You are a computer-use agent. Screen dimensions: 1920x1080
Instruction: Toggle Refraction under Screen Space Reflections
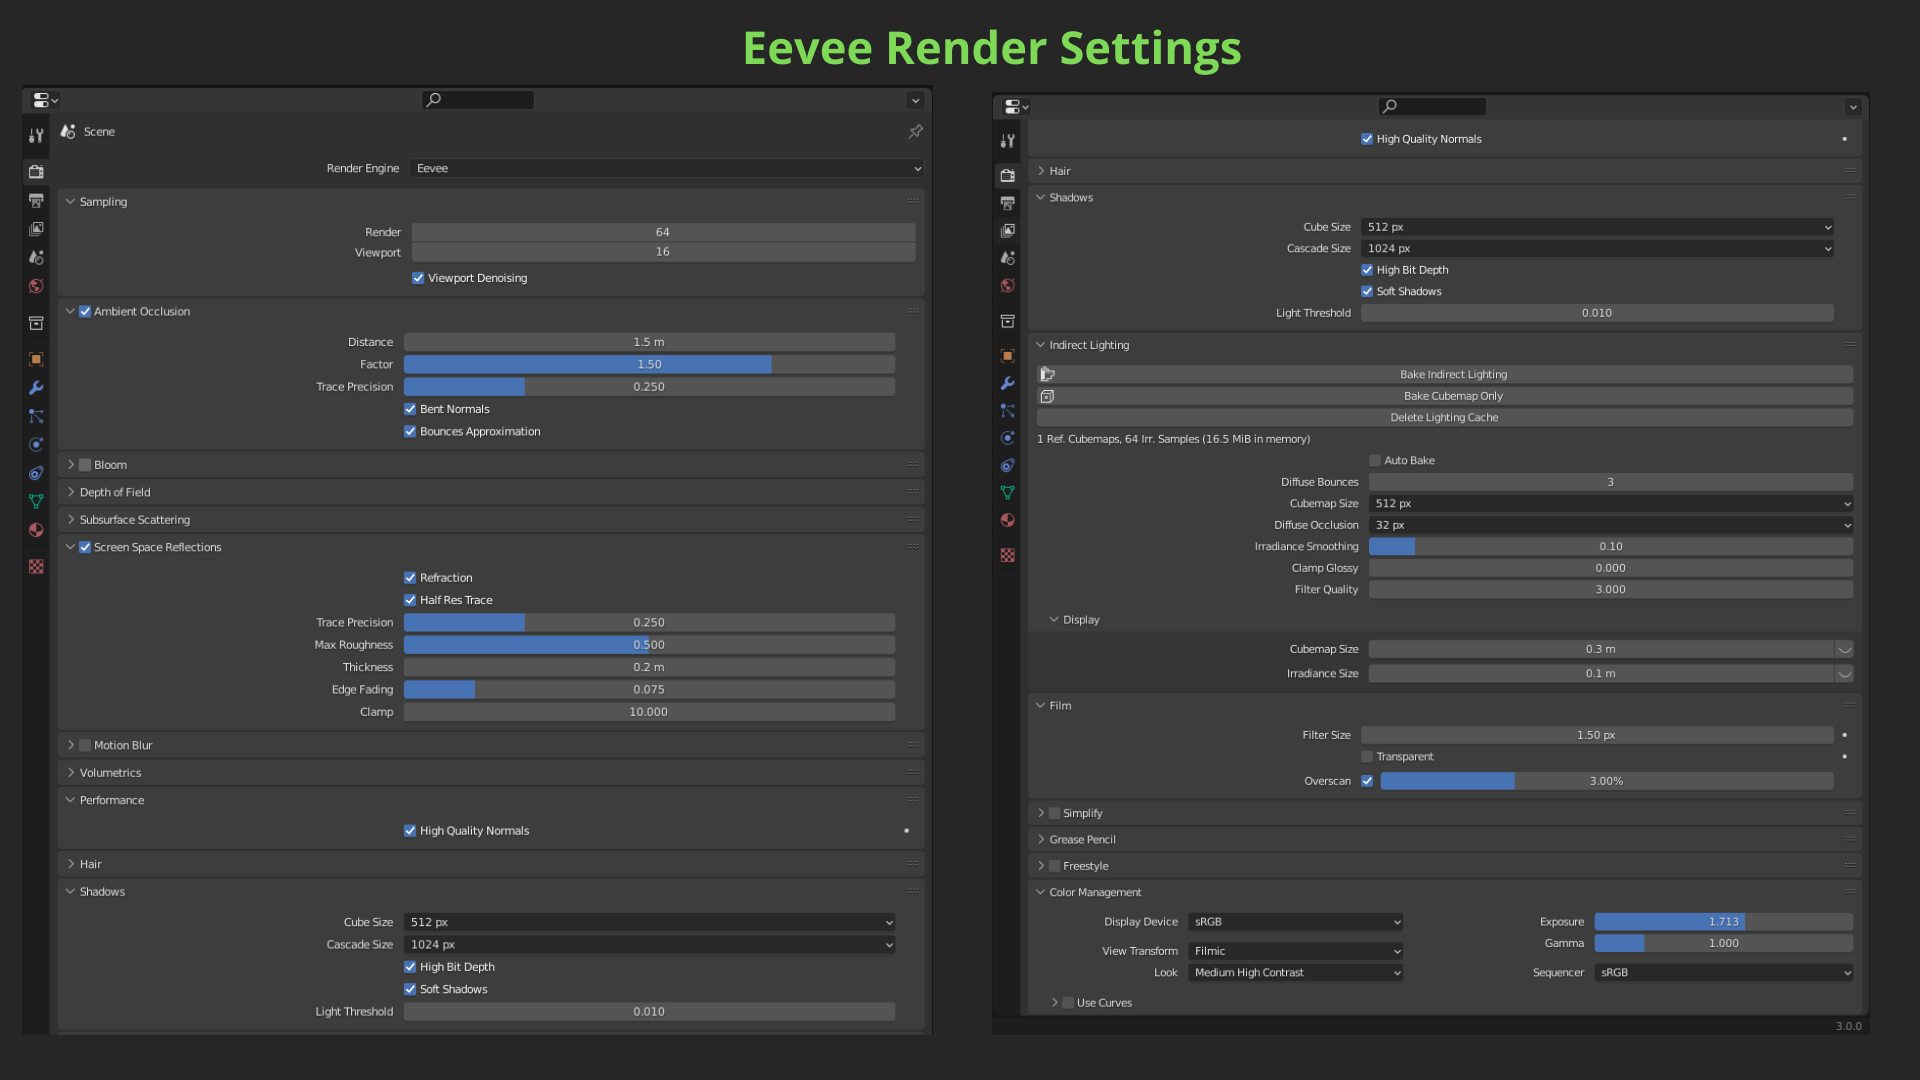click(x=410, y=578)
